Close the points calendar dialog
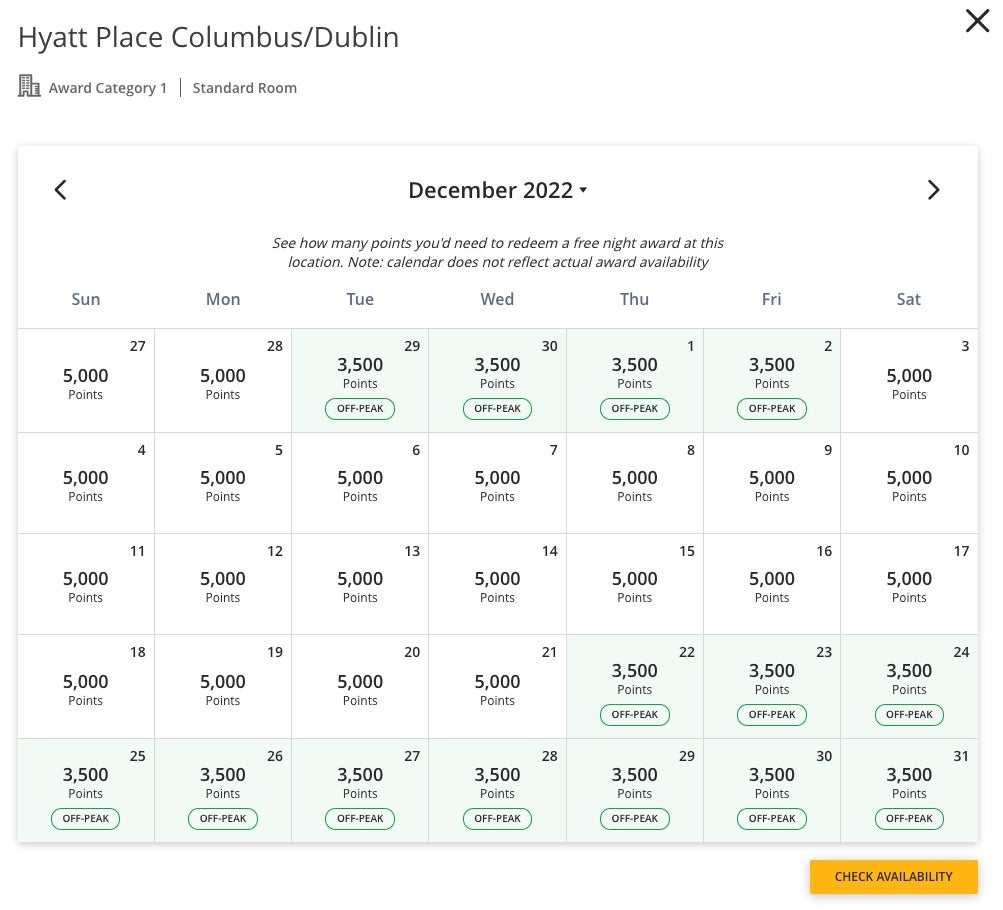 [977, 21]
